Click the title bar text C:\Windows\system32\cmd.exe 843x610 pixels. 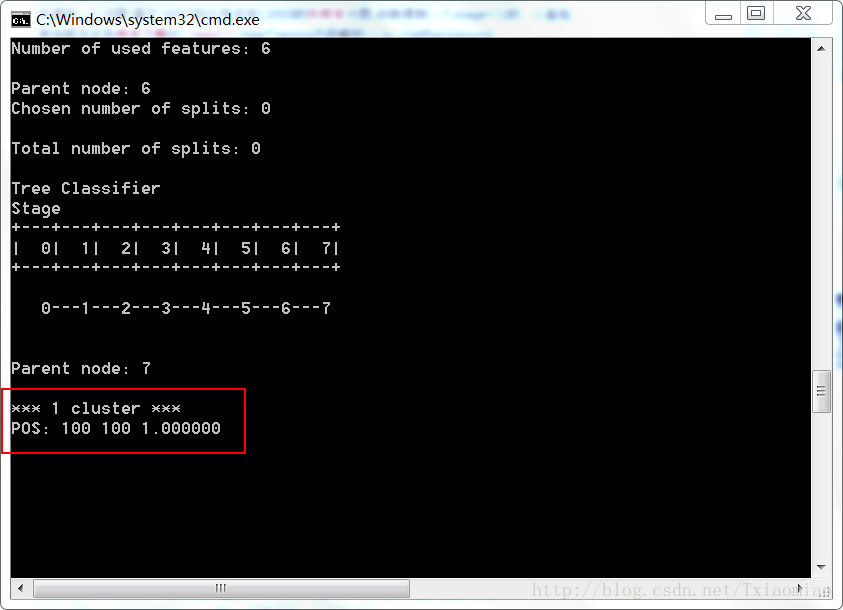click(148, 20)
